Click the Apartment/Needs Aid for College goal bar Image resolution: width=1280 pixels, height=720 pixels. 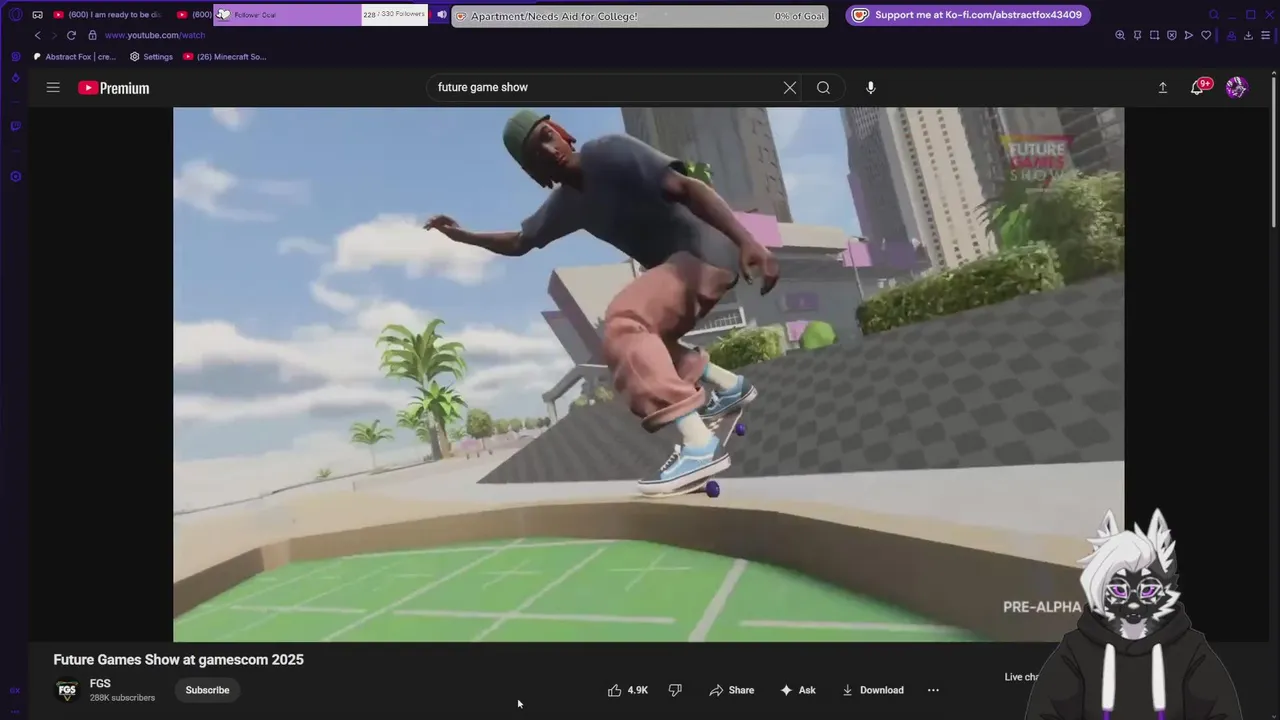(640, 16)
